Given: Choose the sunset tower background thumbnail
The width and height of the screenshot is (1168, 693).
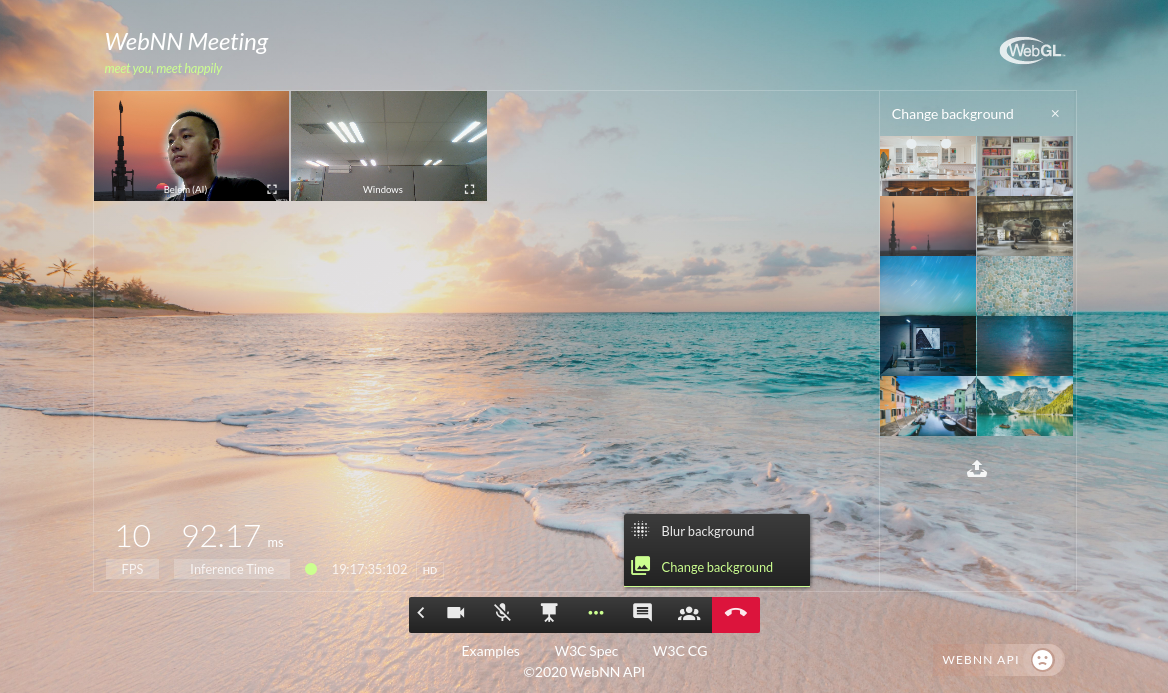Looking at the screenshot, I should [927, 226].
